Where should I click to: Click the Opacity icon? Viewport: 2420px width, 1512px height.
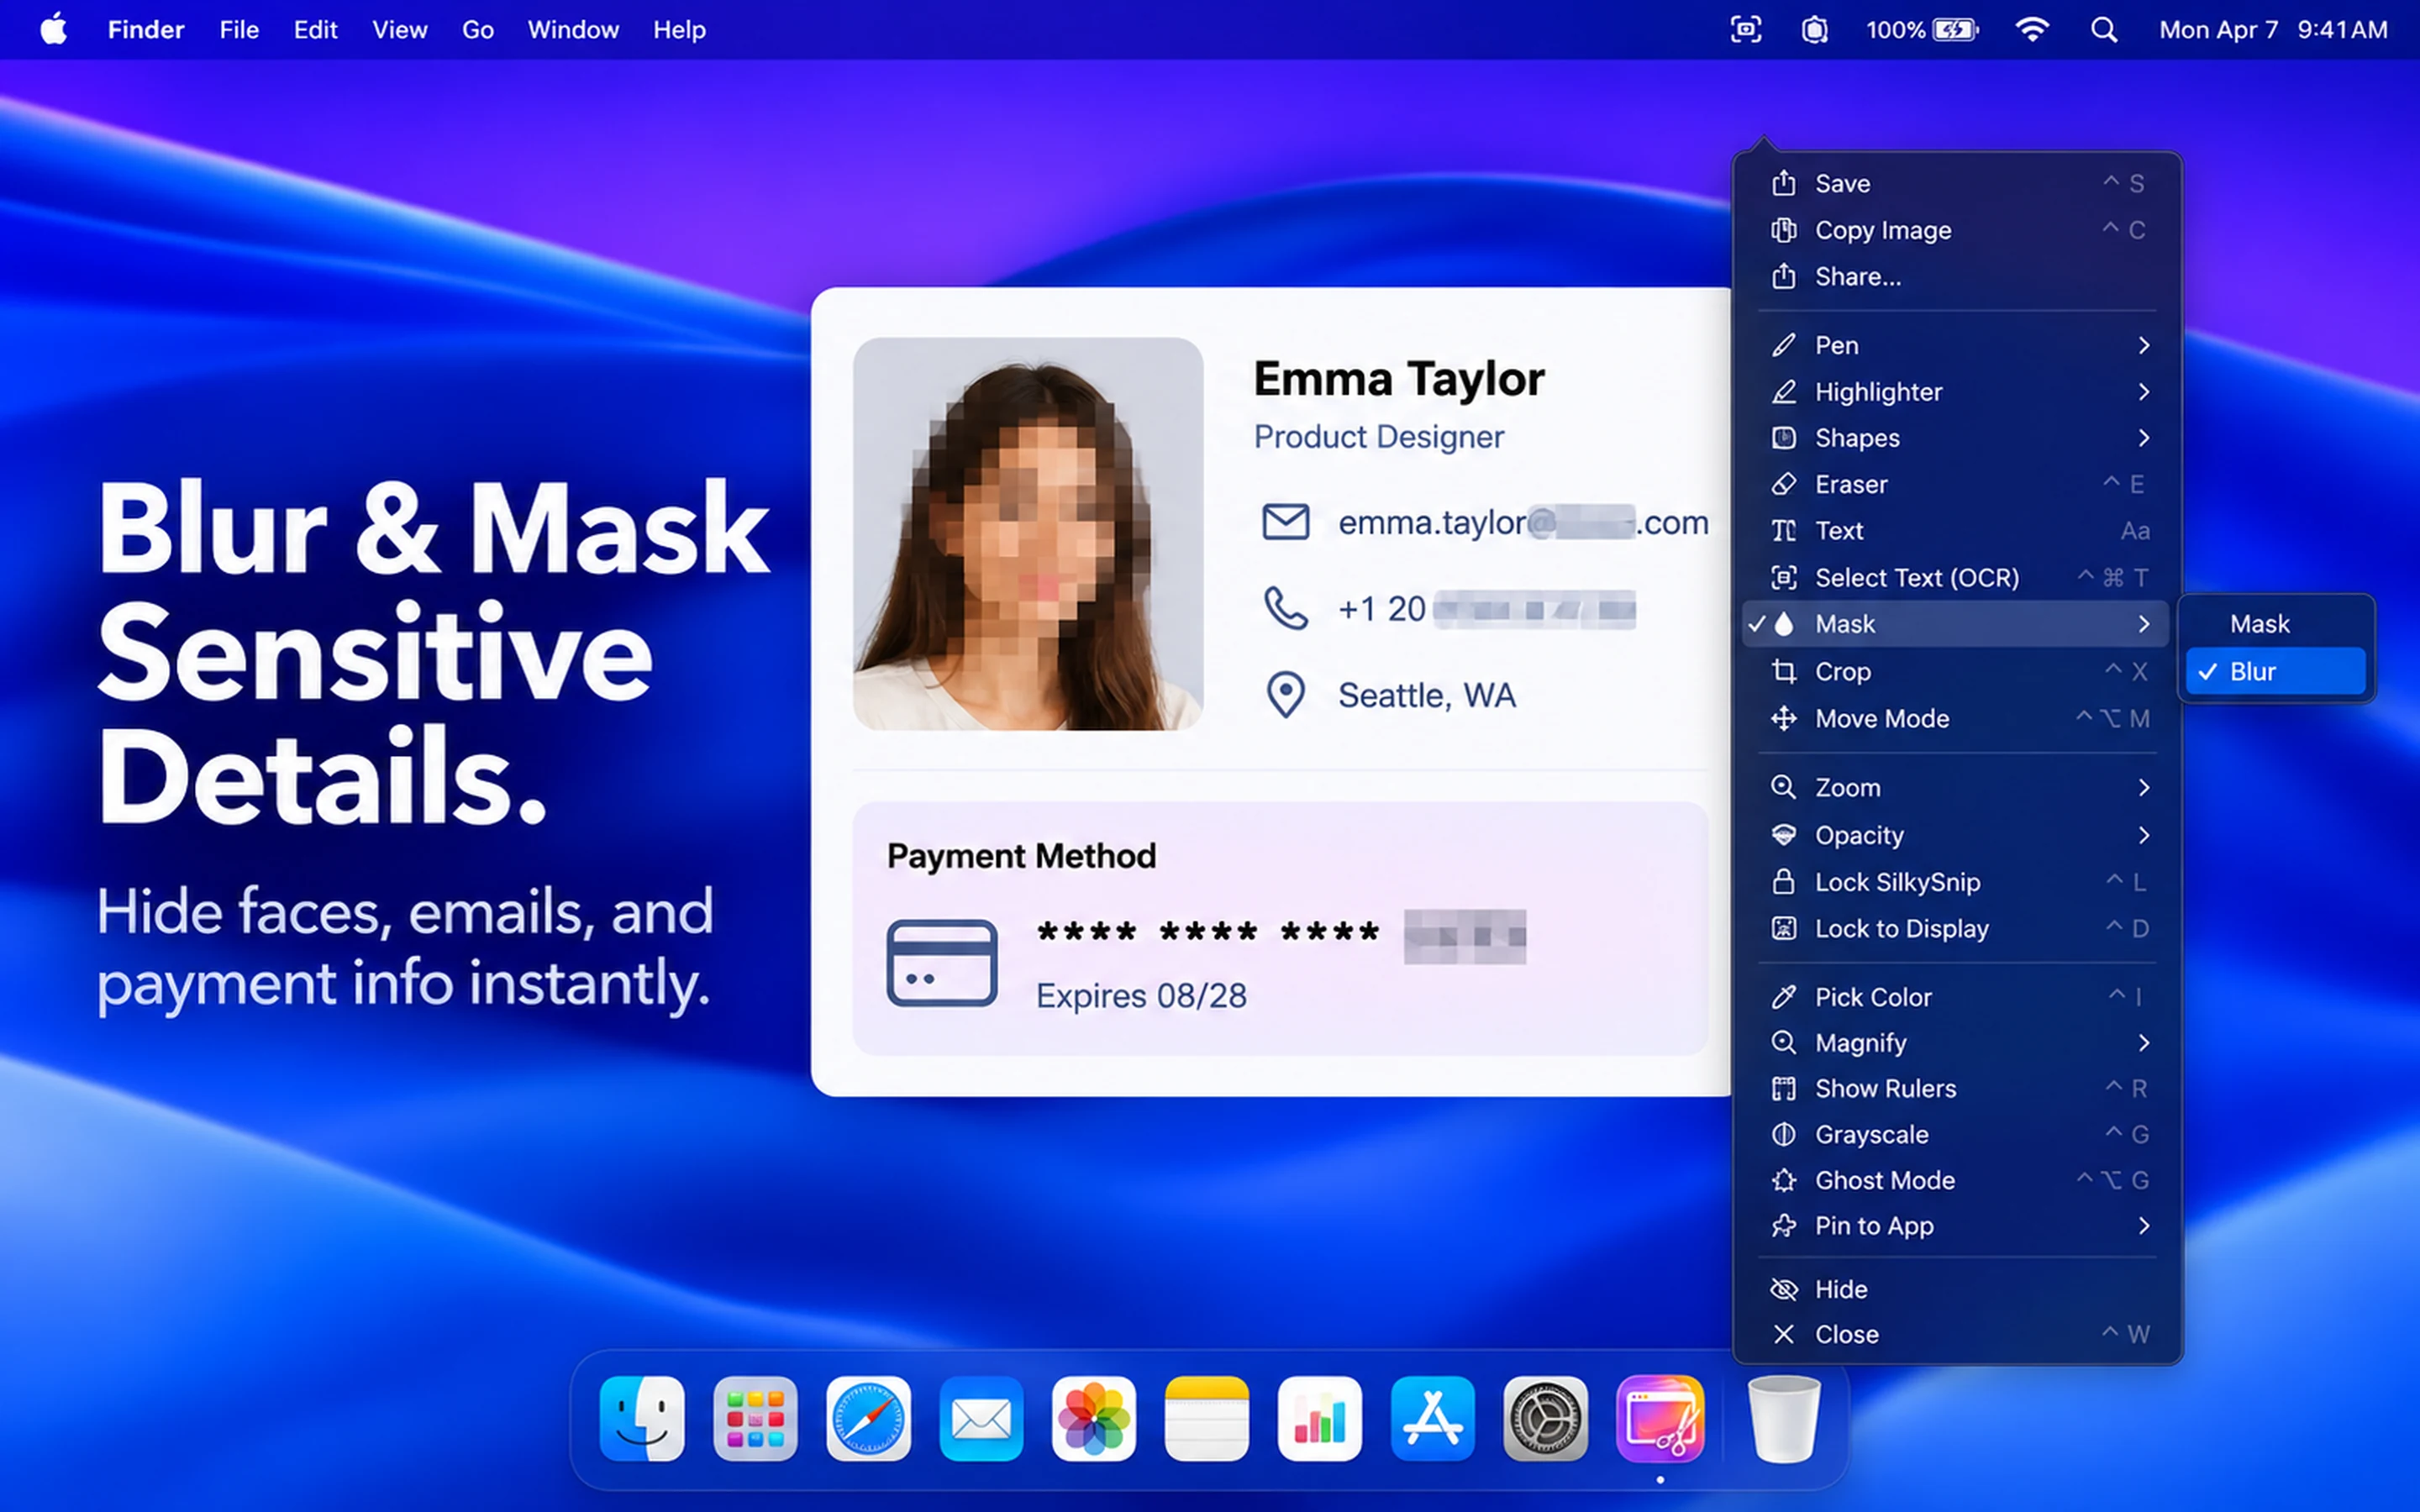[x=1783, y=834]
